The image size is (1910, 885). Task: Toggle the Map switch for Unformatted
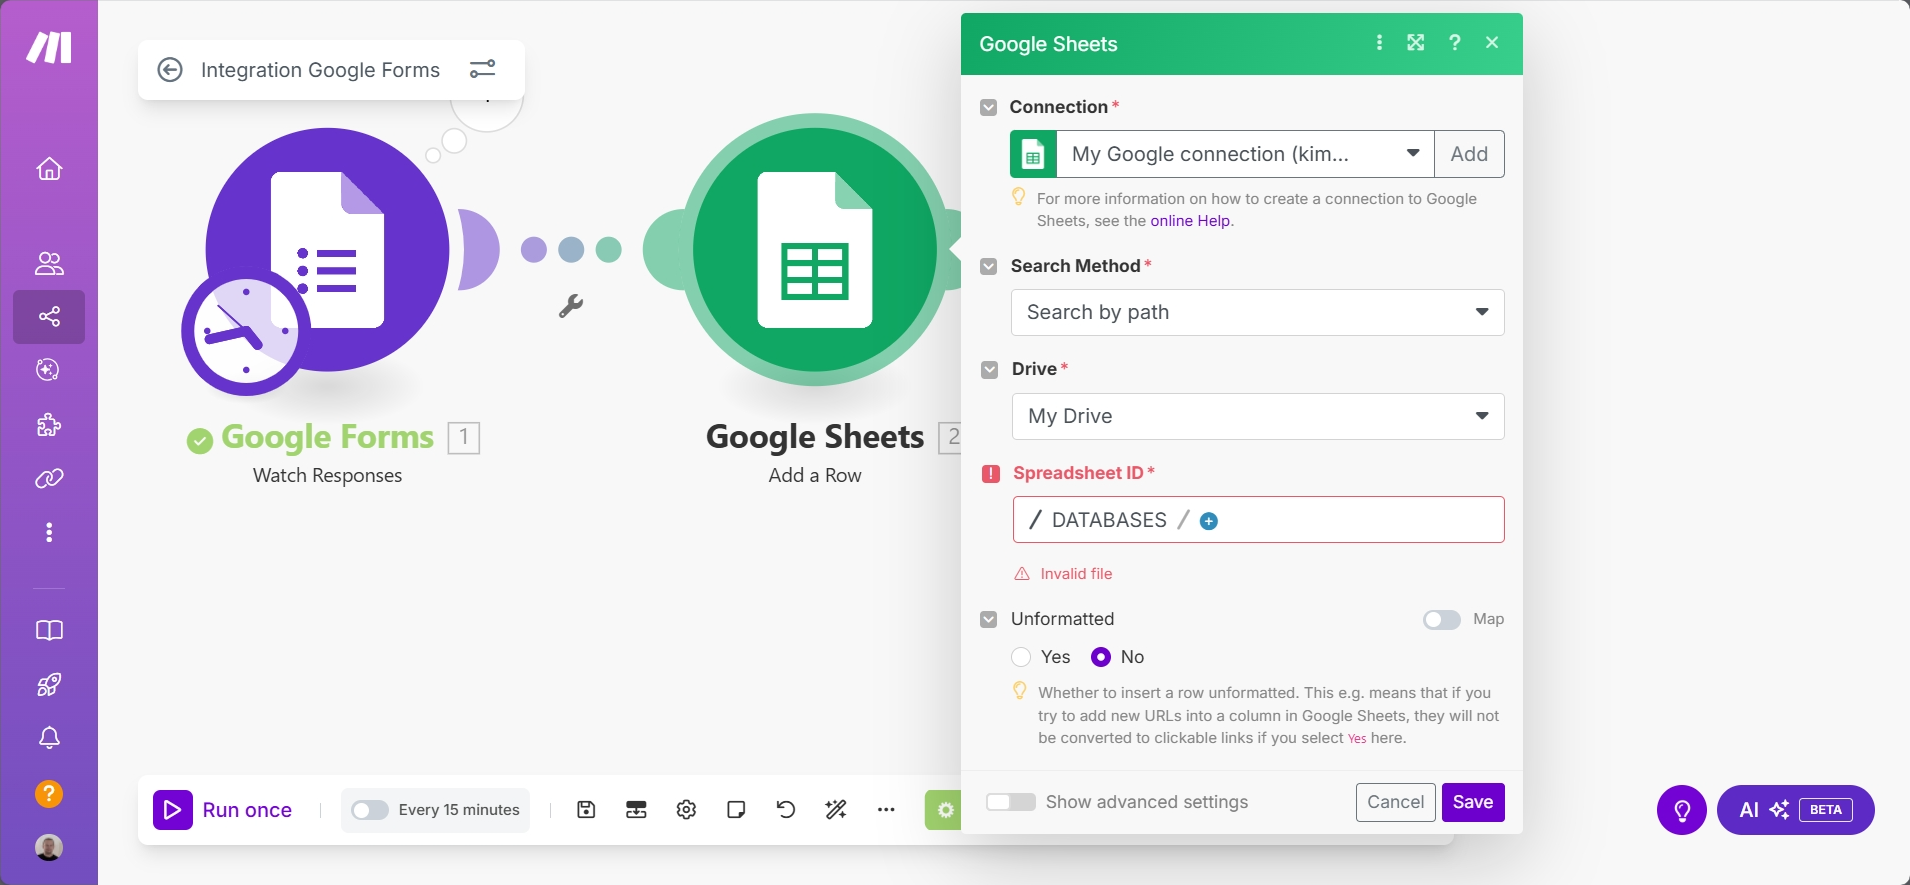pyautogui.click(x=1442, y=620)
